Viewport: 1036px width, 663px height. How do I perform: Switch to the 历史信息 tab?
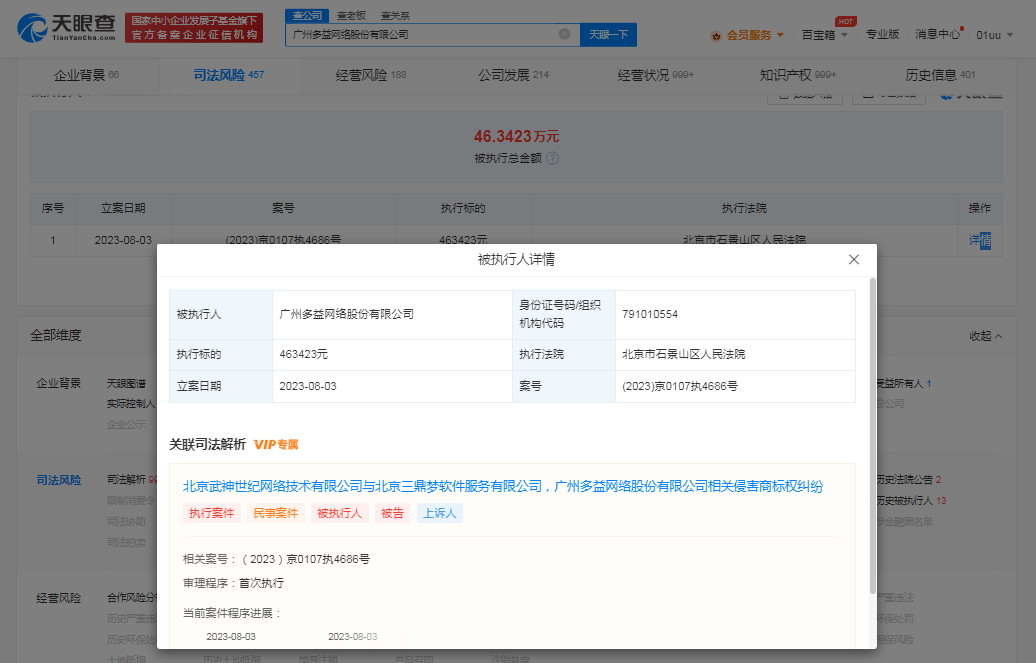pos(940,75)
